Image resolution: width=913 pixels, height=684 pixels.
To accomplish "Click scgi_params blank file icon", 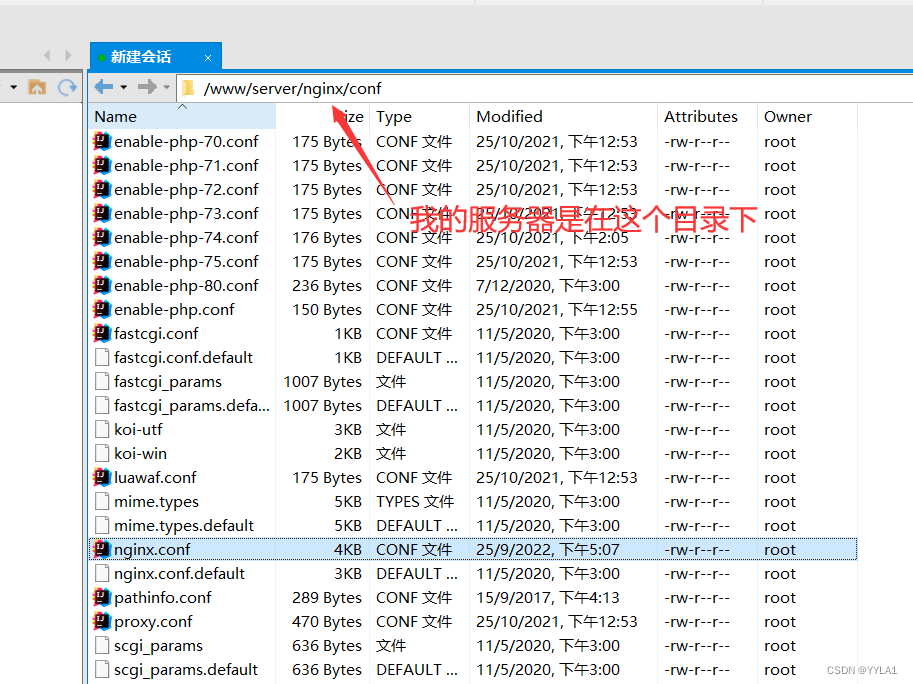I will tap(102, 646).
